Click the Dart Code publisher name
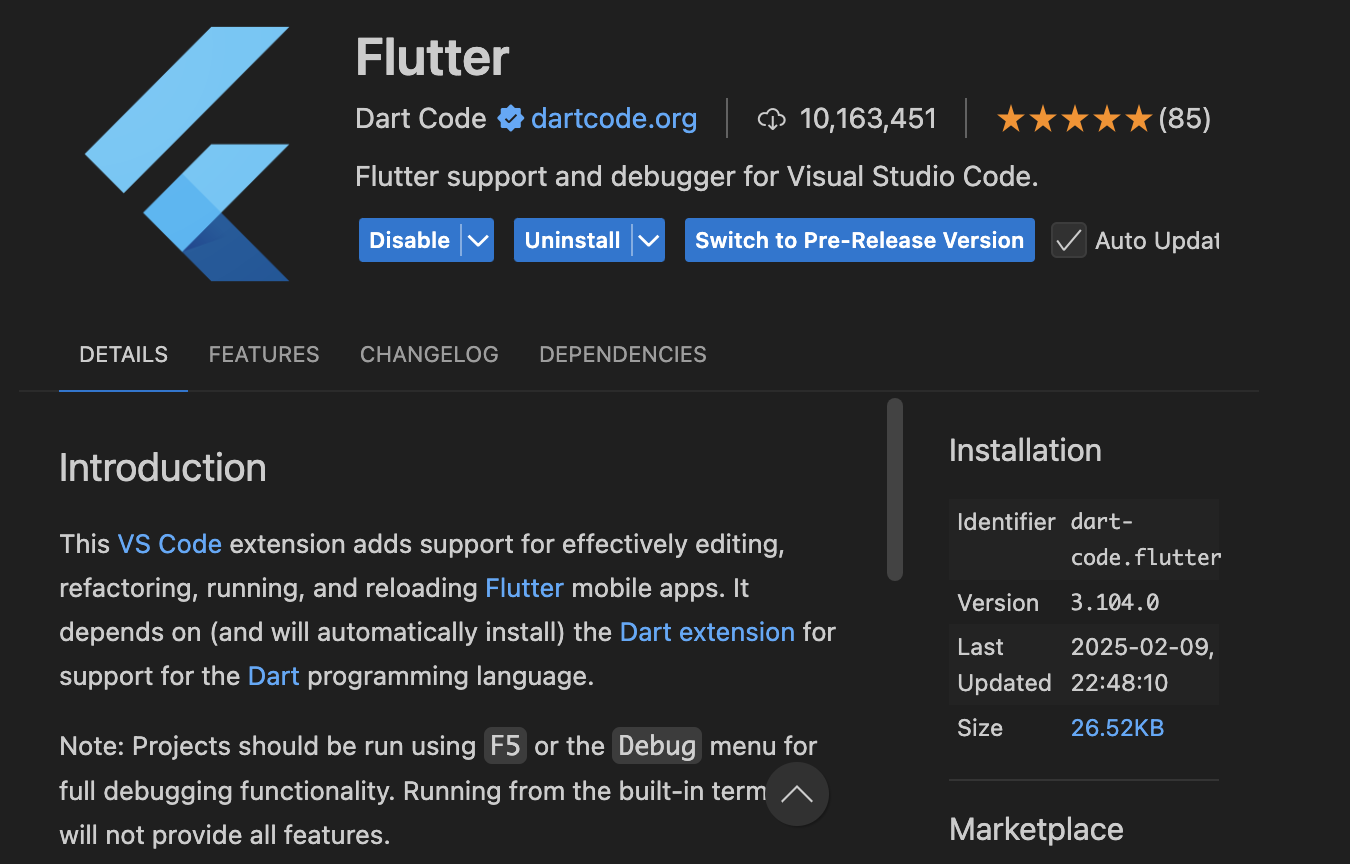This screenshot has width=1350, height=864. click(x=421, y=119)
